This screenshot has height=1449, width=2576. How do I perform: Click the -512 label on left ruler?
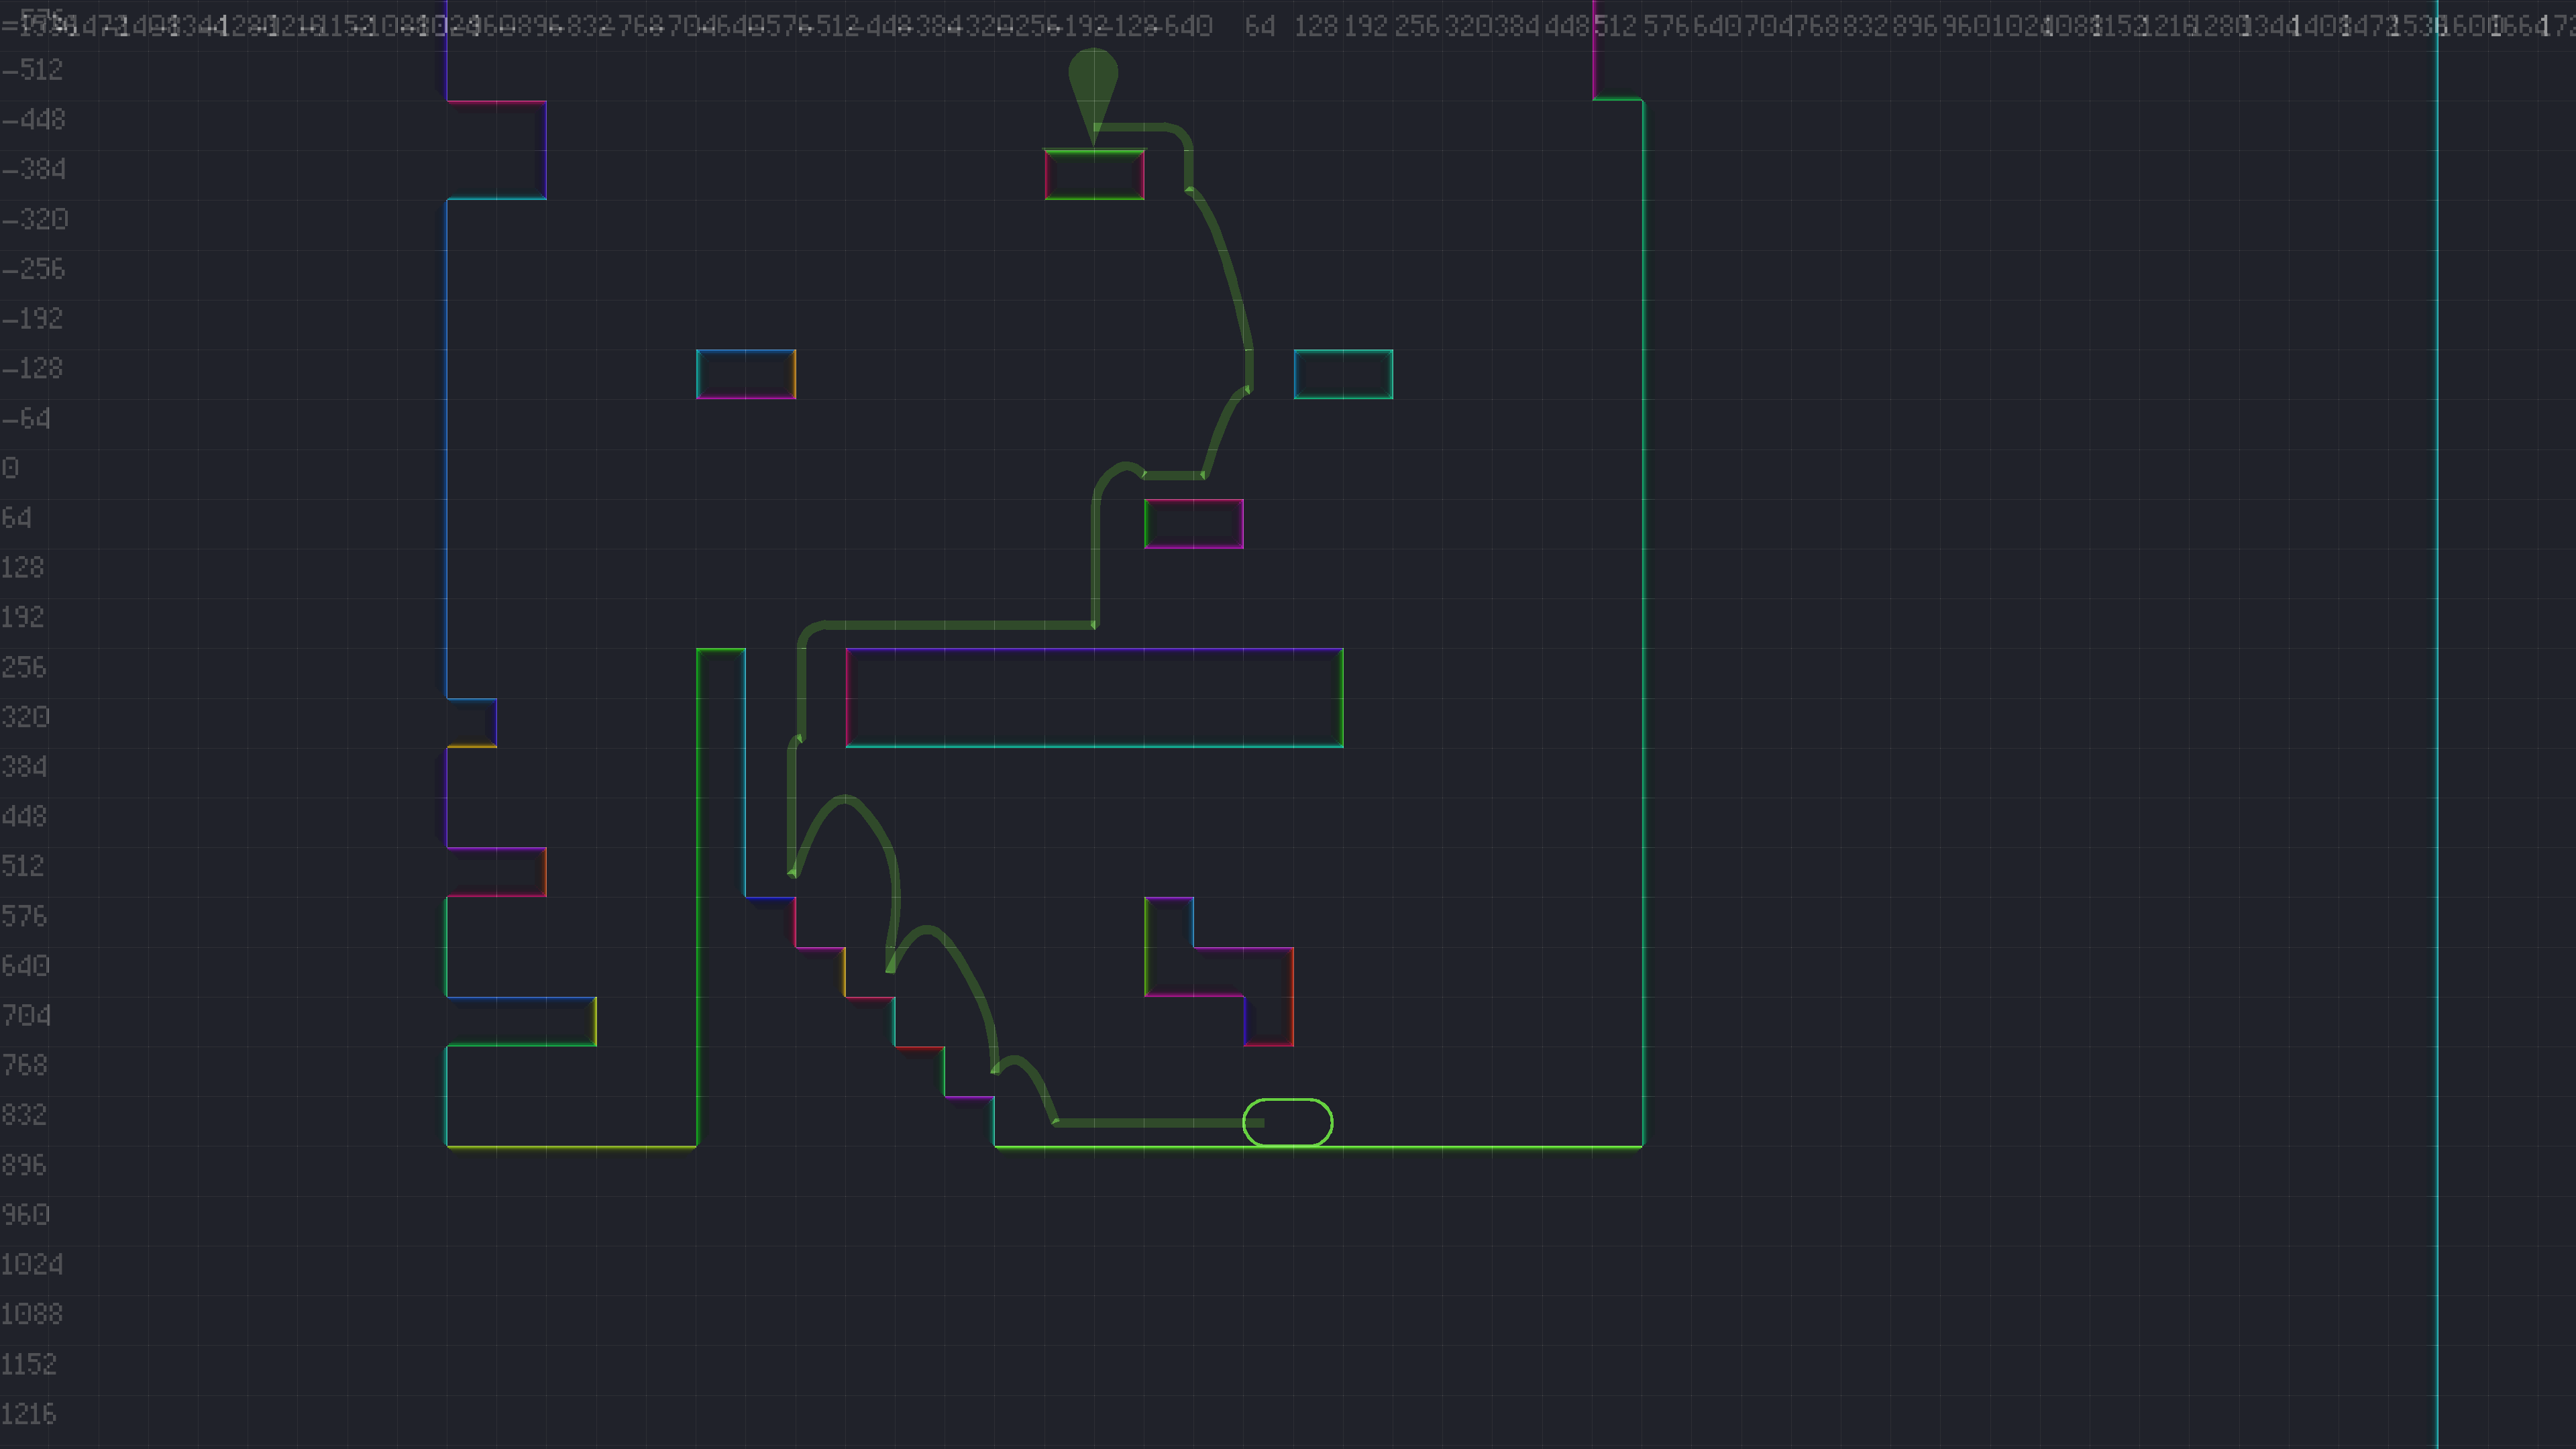33,70
